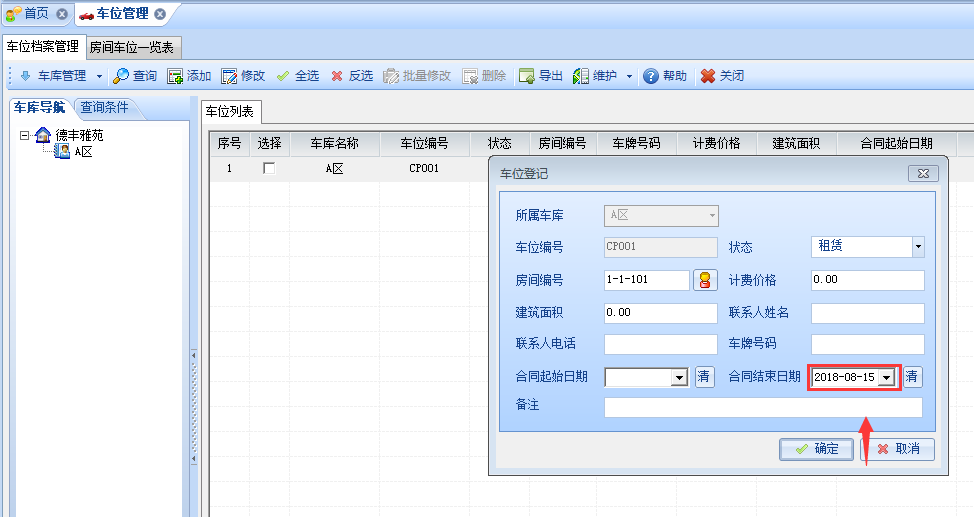Open the 合同结束日期 date dropdown
Image resolution: width=974 pixels, height=517 pixels.
[887, 377]
